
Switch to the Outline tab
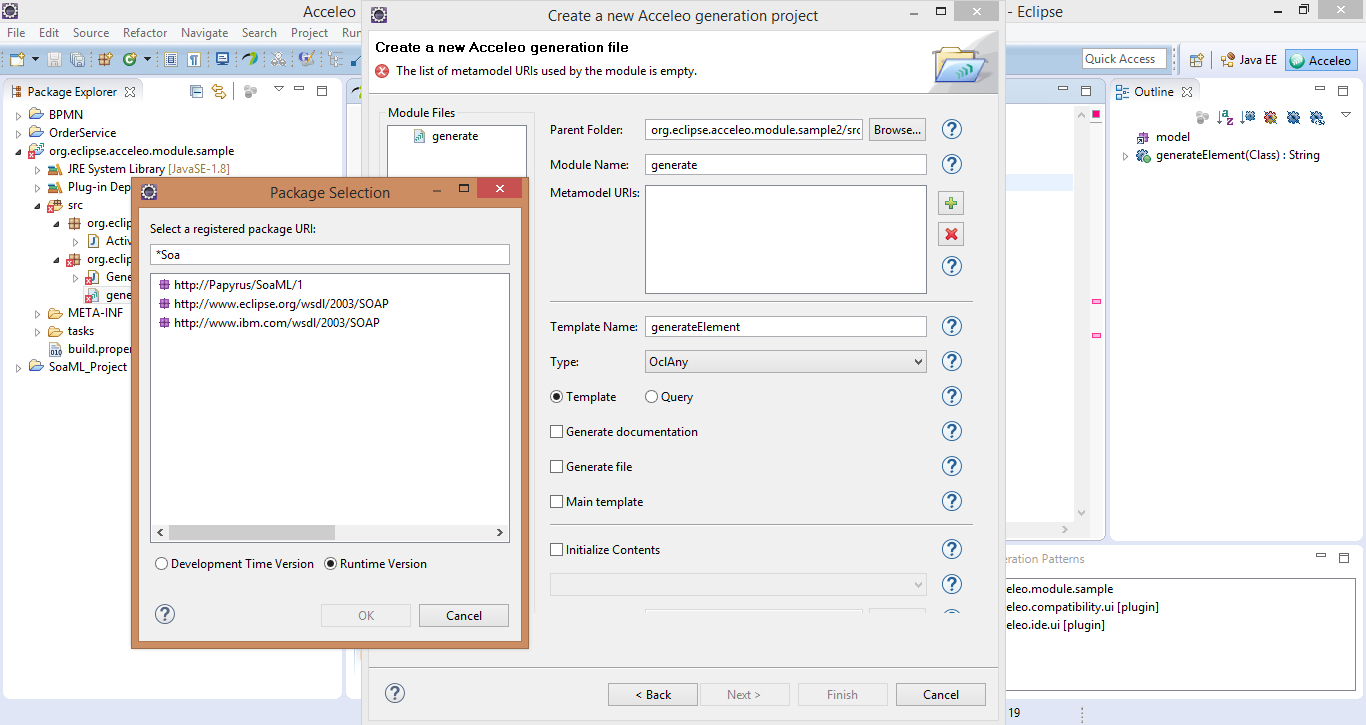click(x=1153, y=92)
